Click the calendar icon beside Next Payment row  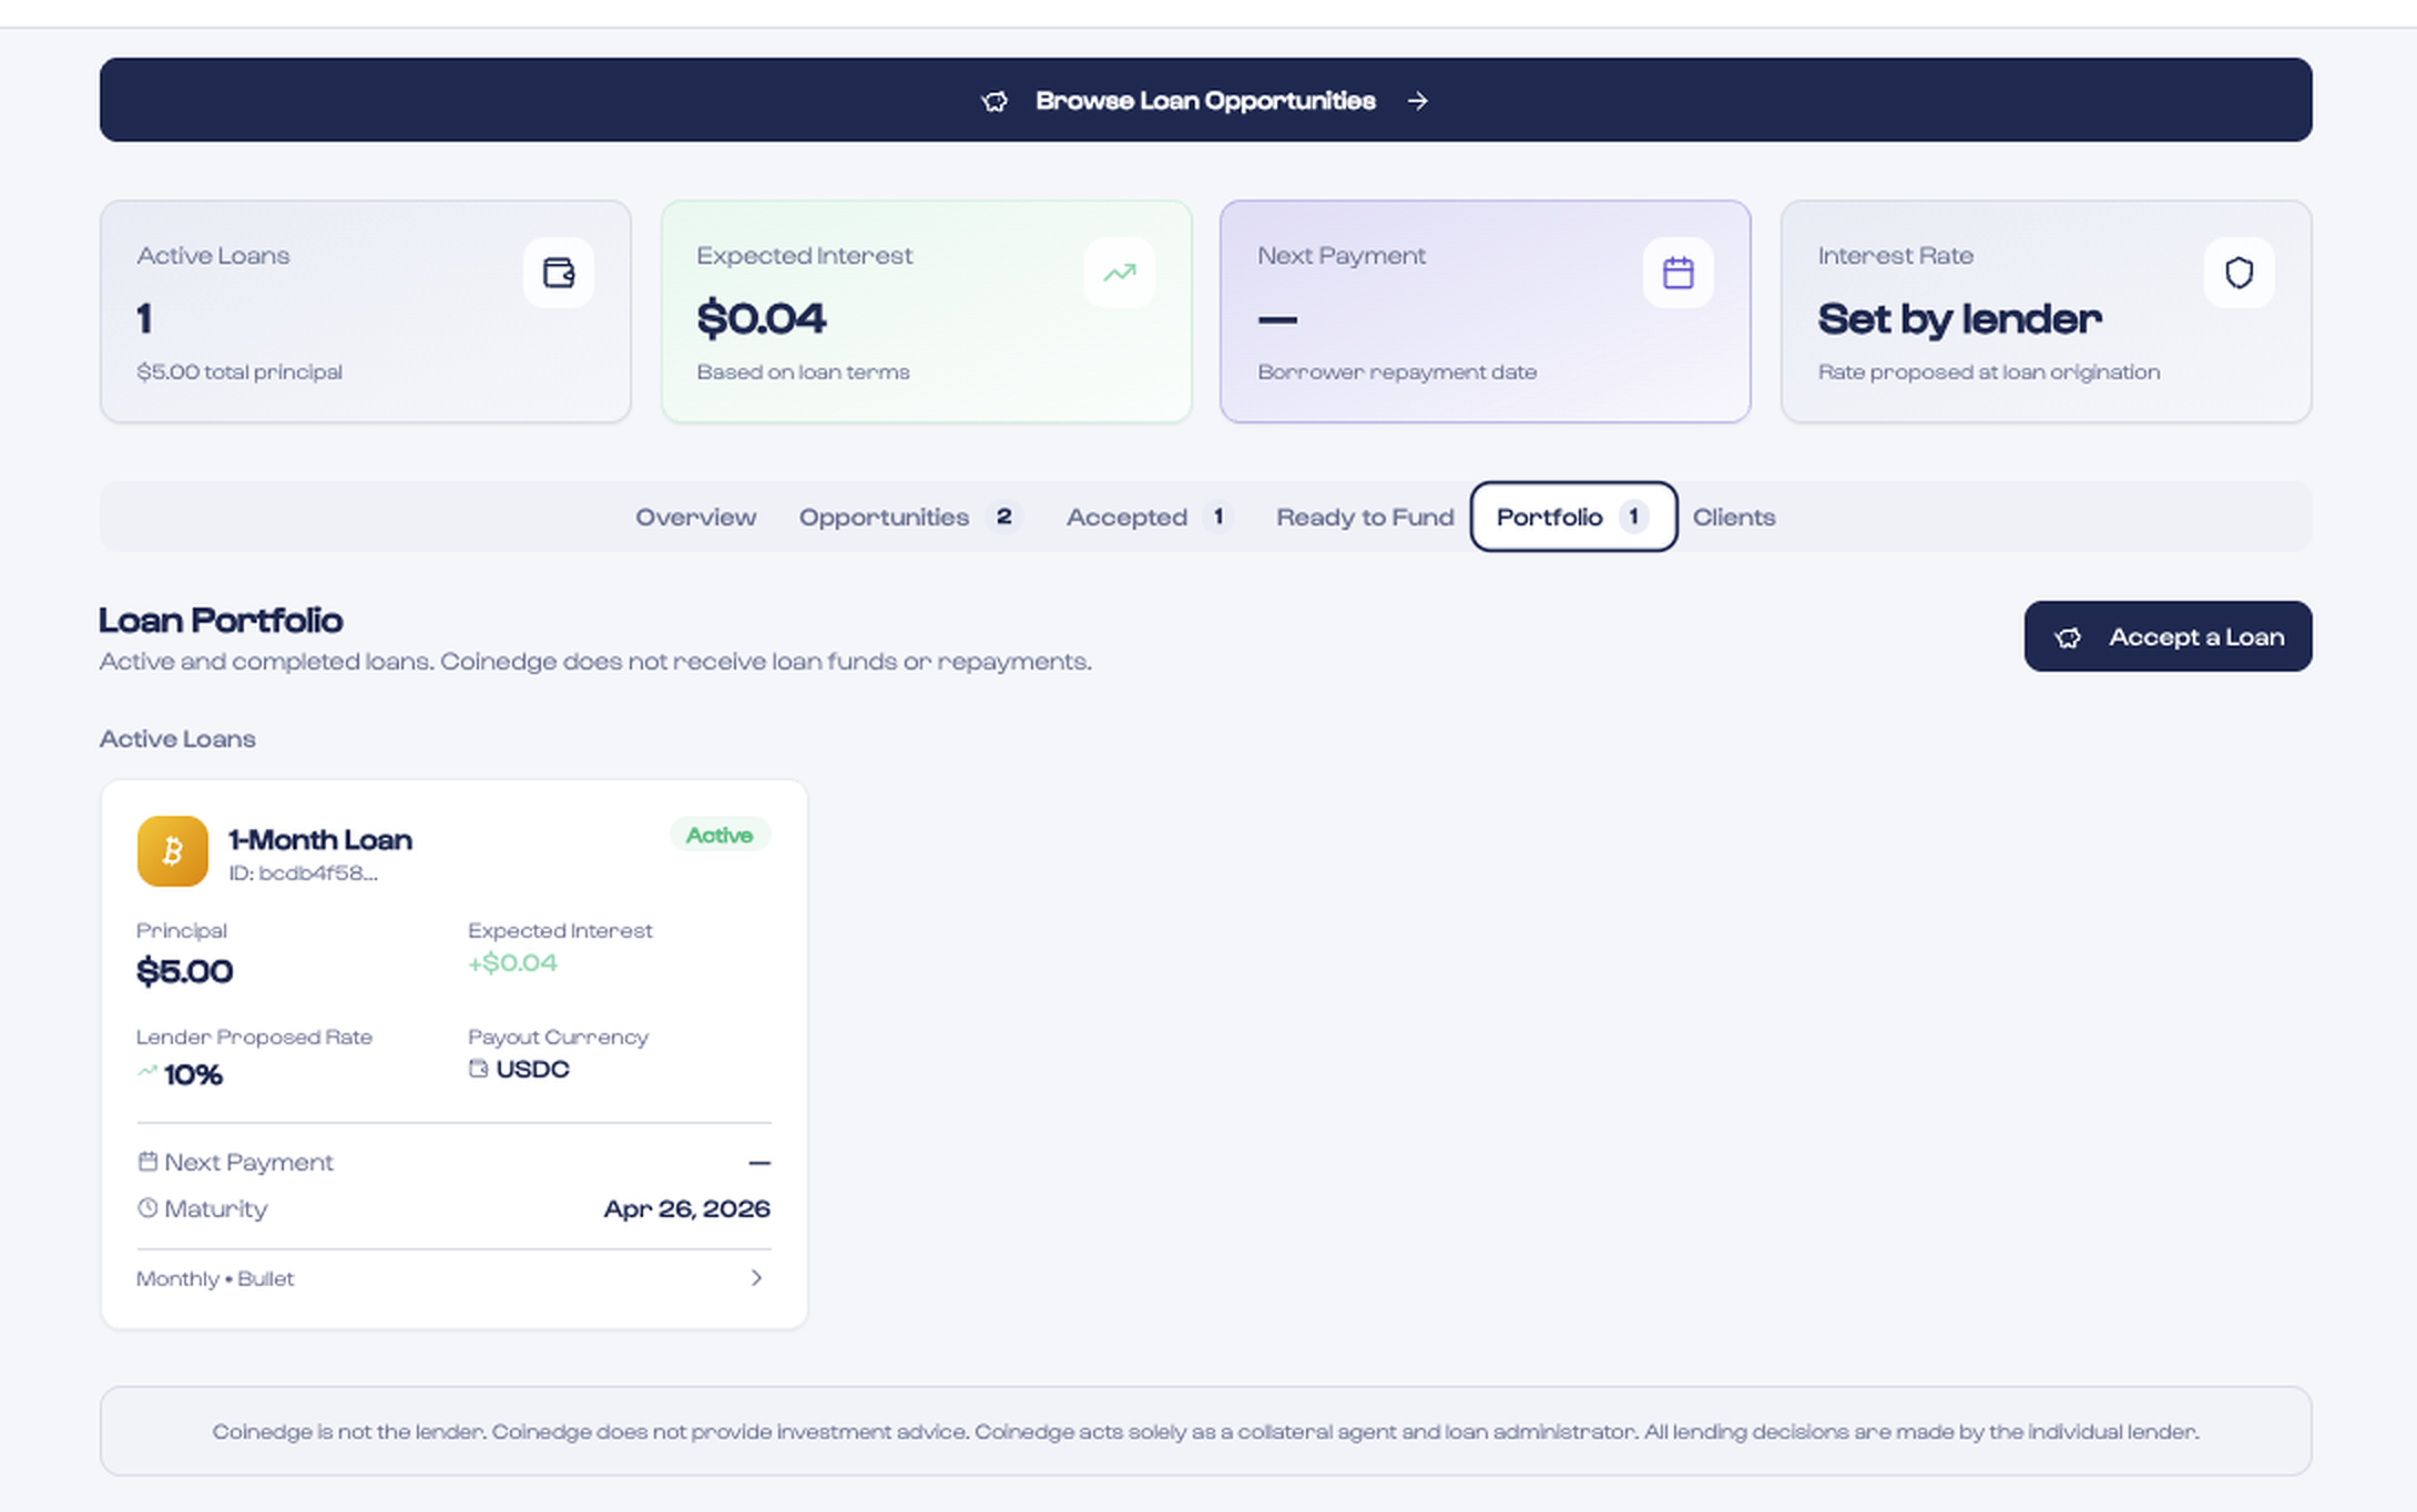tap(147, 1161)
